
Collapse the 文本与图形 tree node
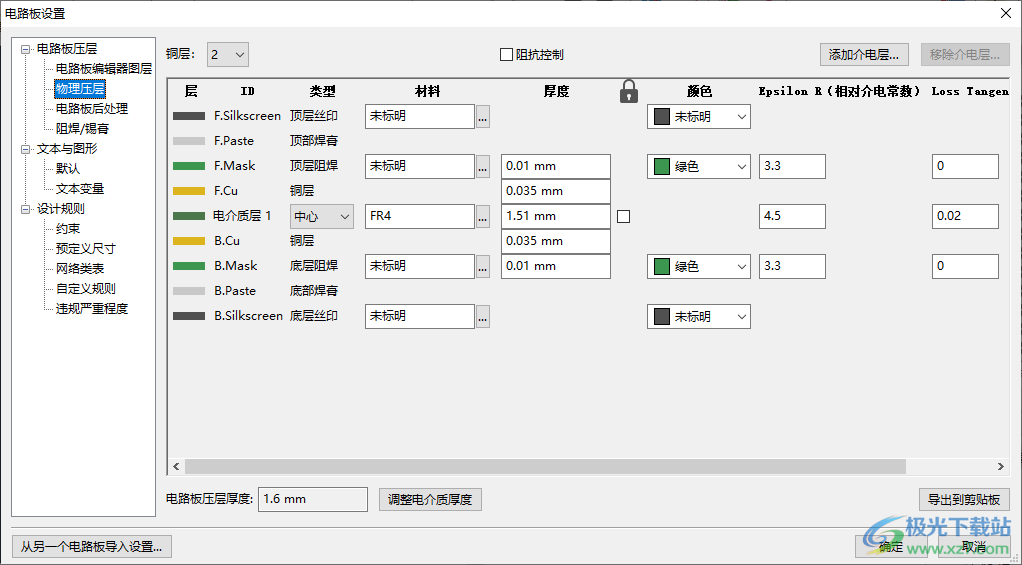(x=26, y=149)
